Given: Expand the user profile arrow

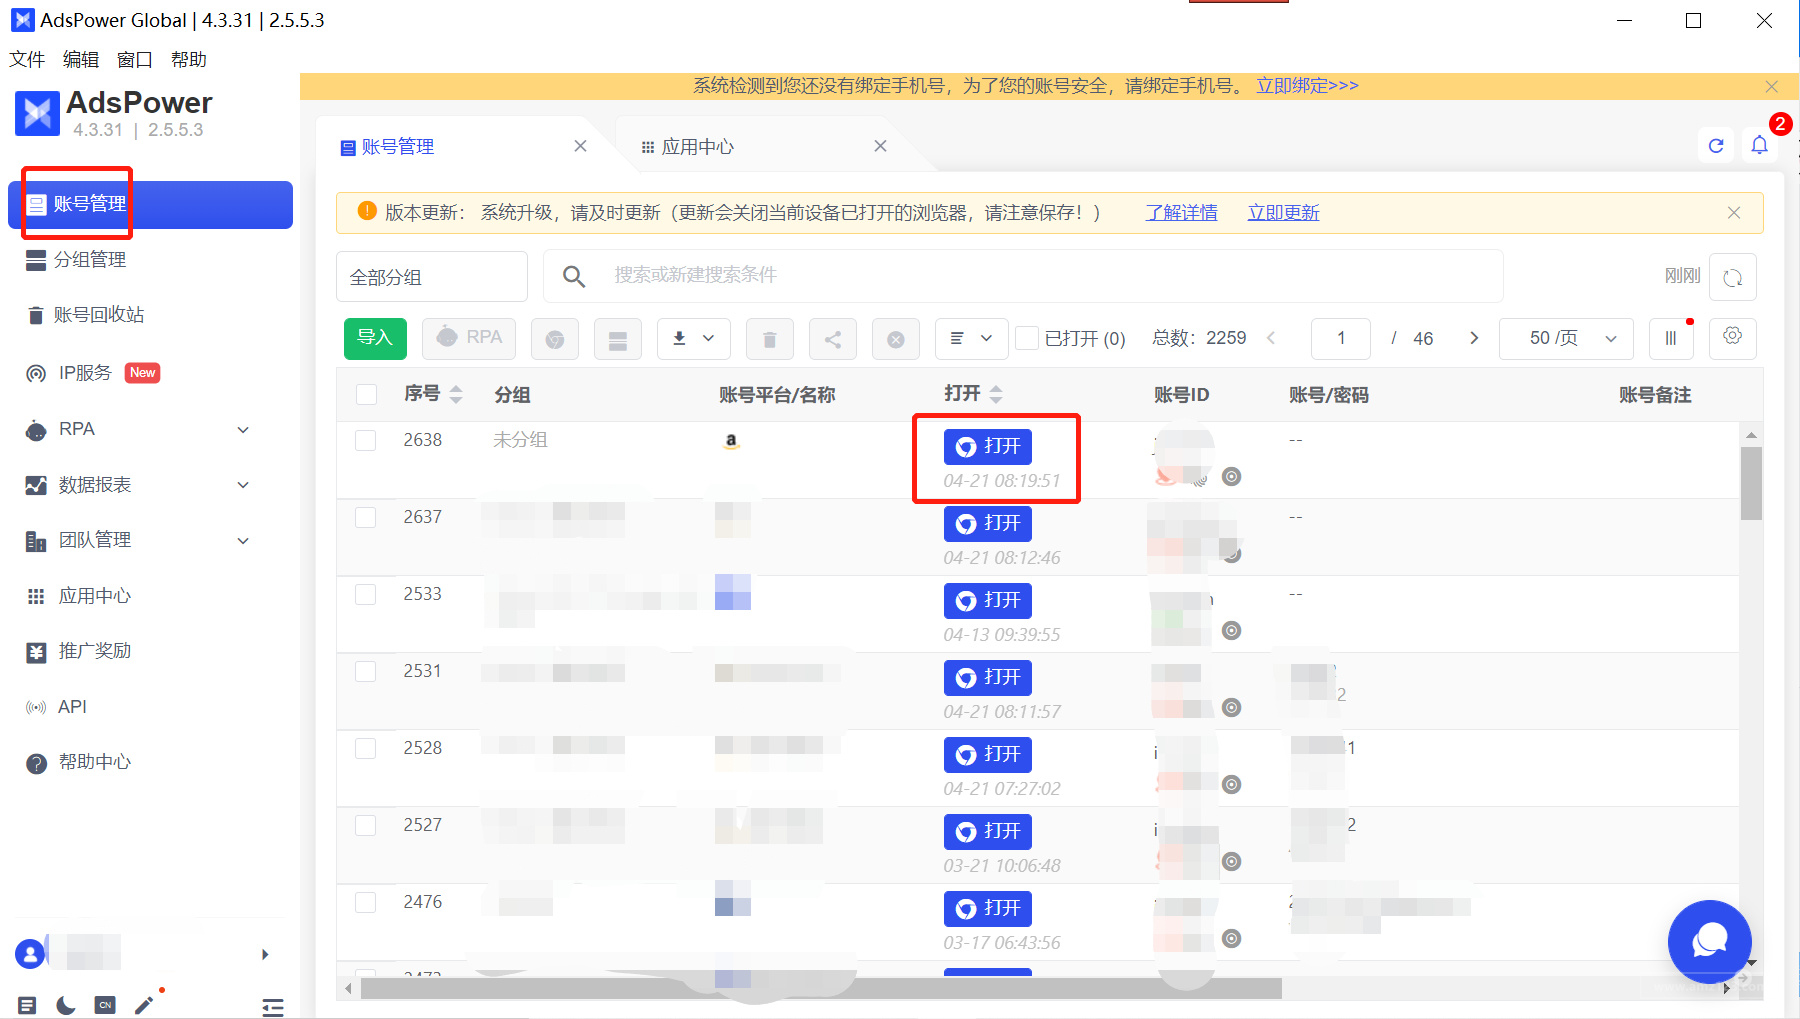Looking at the screenshot, I should tap(265, 954).
